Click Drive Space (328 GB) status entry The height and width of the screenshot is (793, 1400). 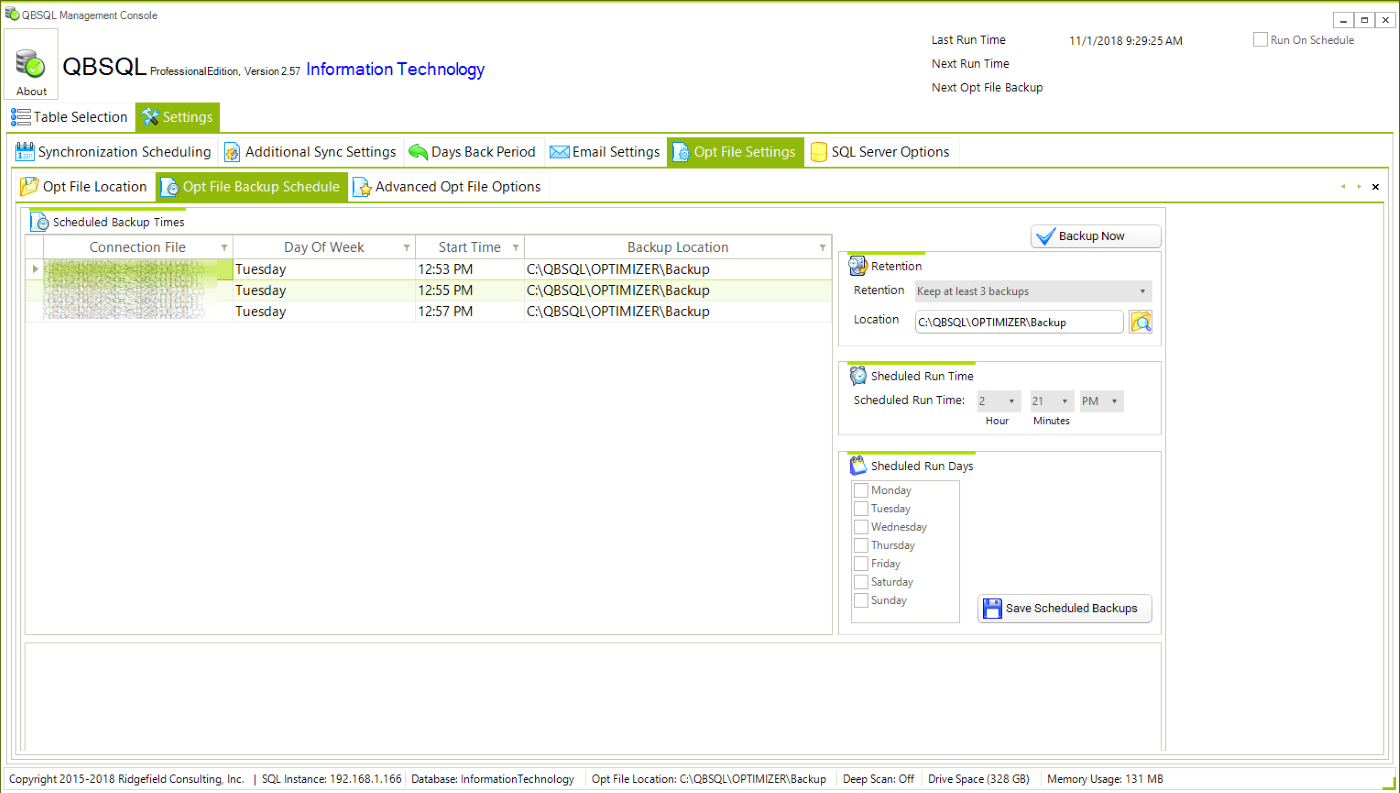[978, 779]
